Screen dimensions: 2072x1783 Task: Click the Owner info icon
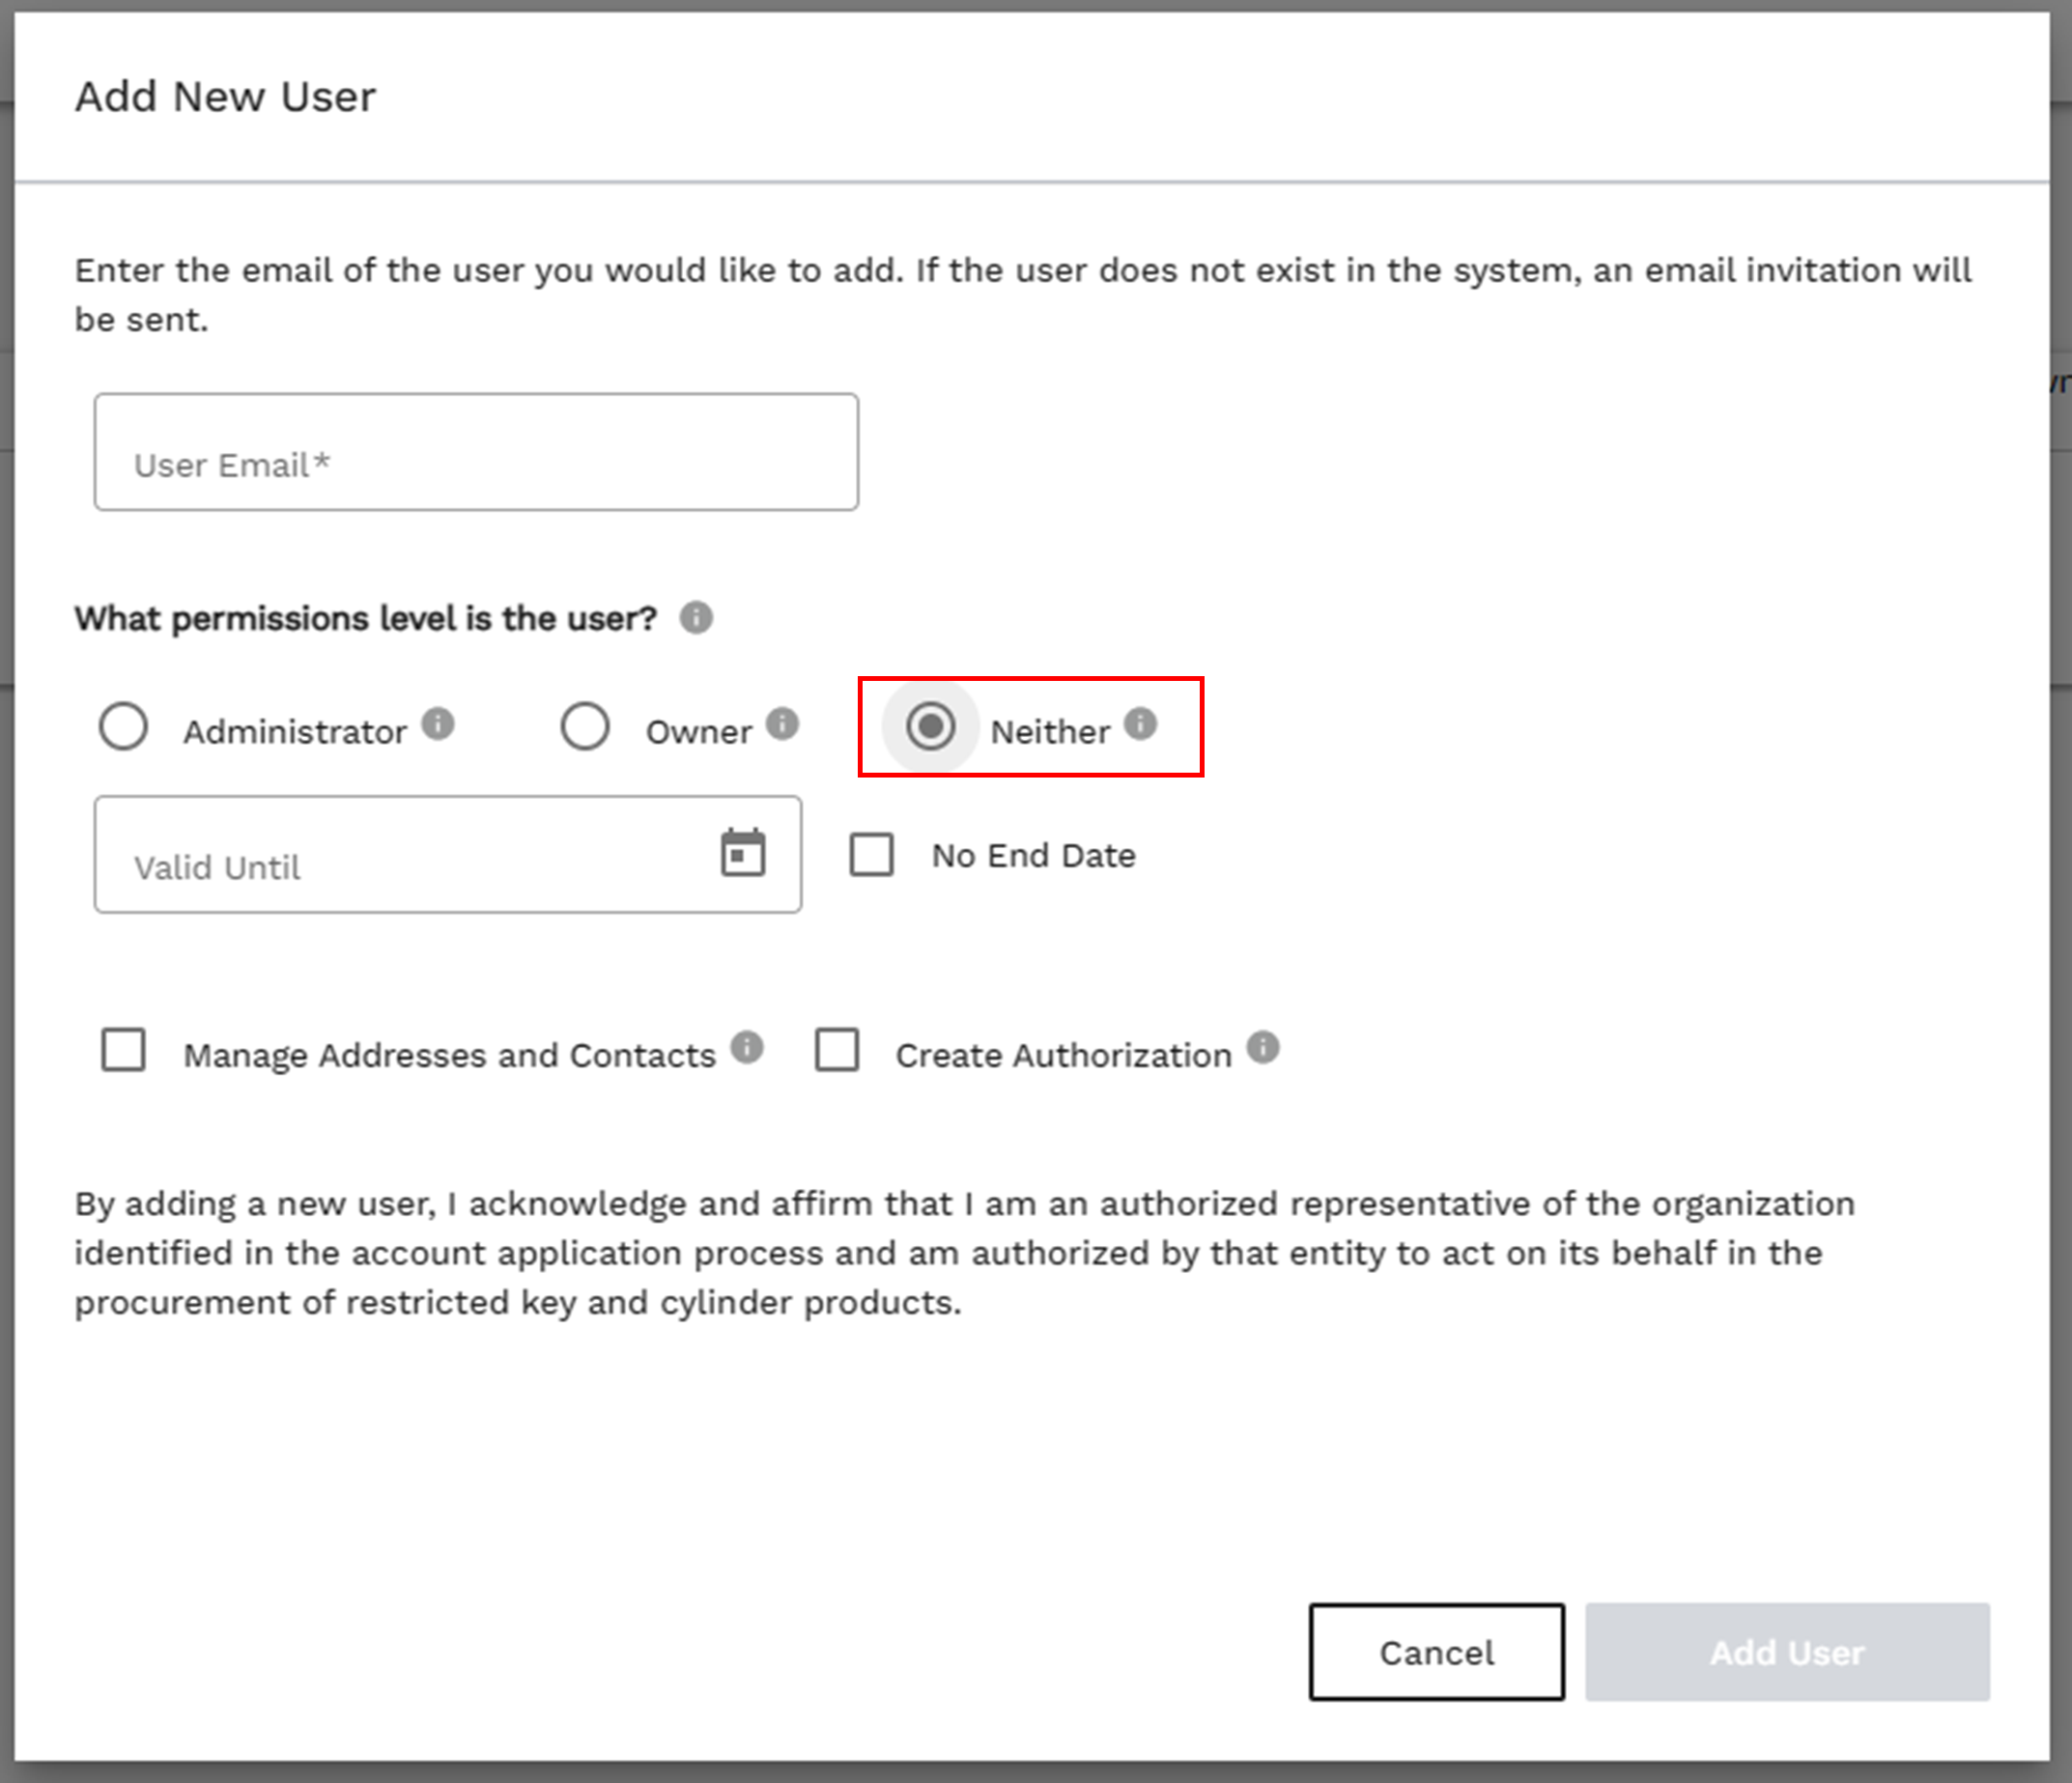[x=782, y=723]
